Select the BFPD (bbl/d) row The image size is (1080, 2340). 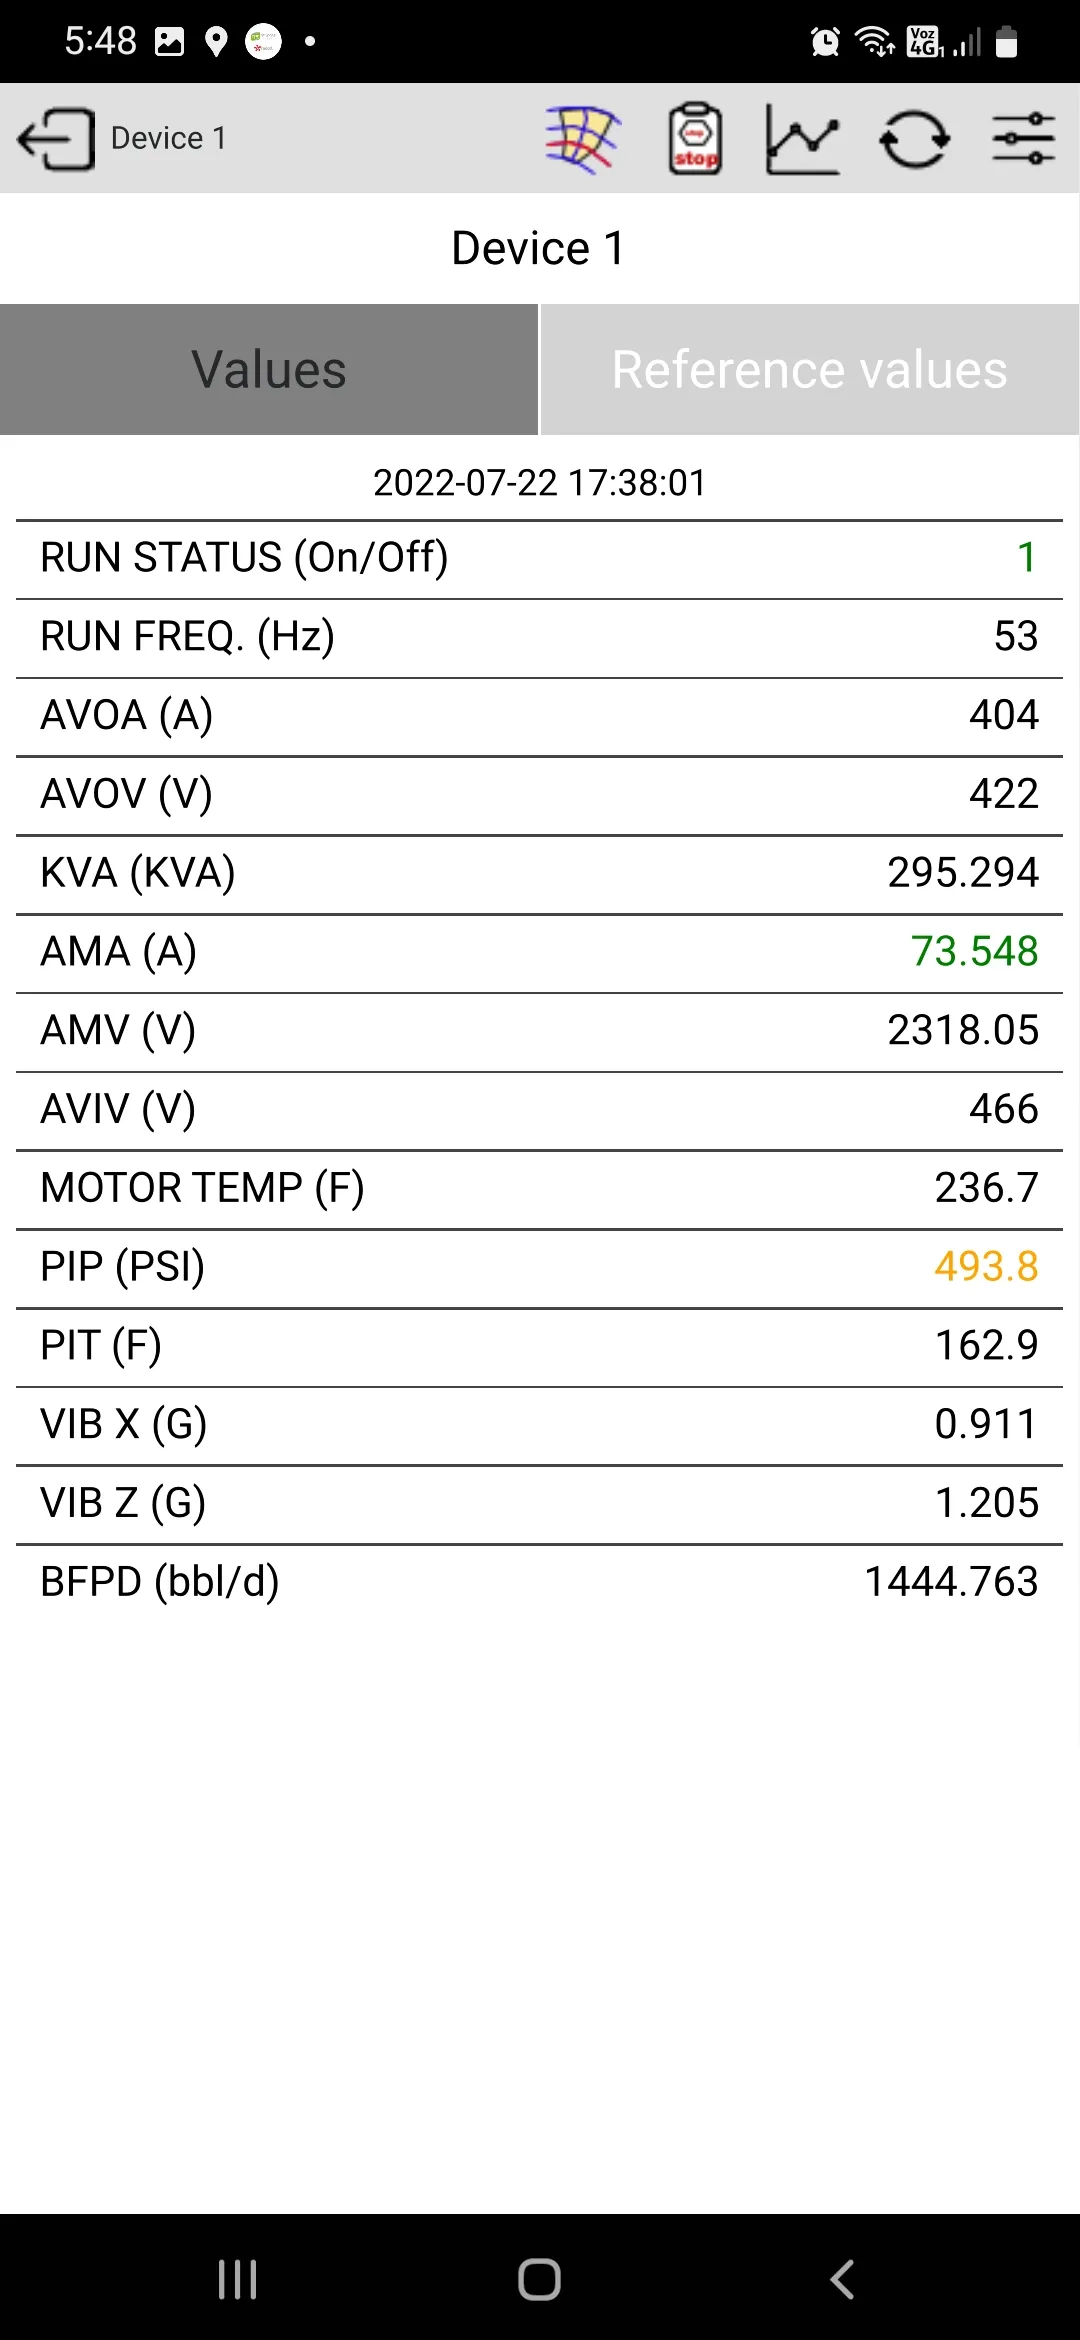(x=539, y=1582)
